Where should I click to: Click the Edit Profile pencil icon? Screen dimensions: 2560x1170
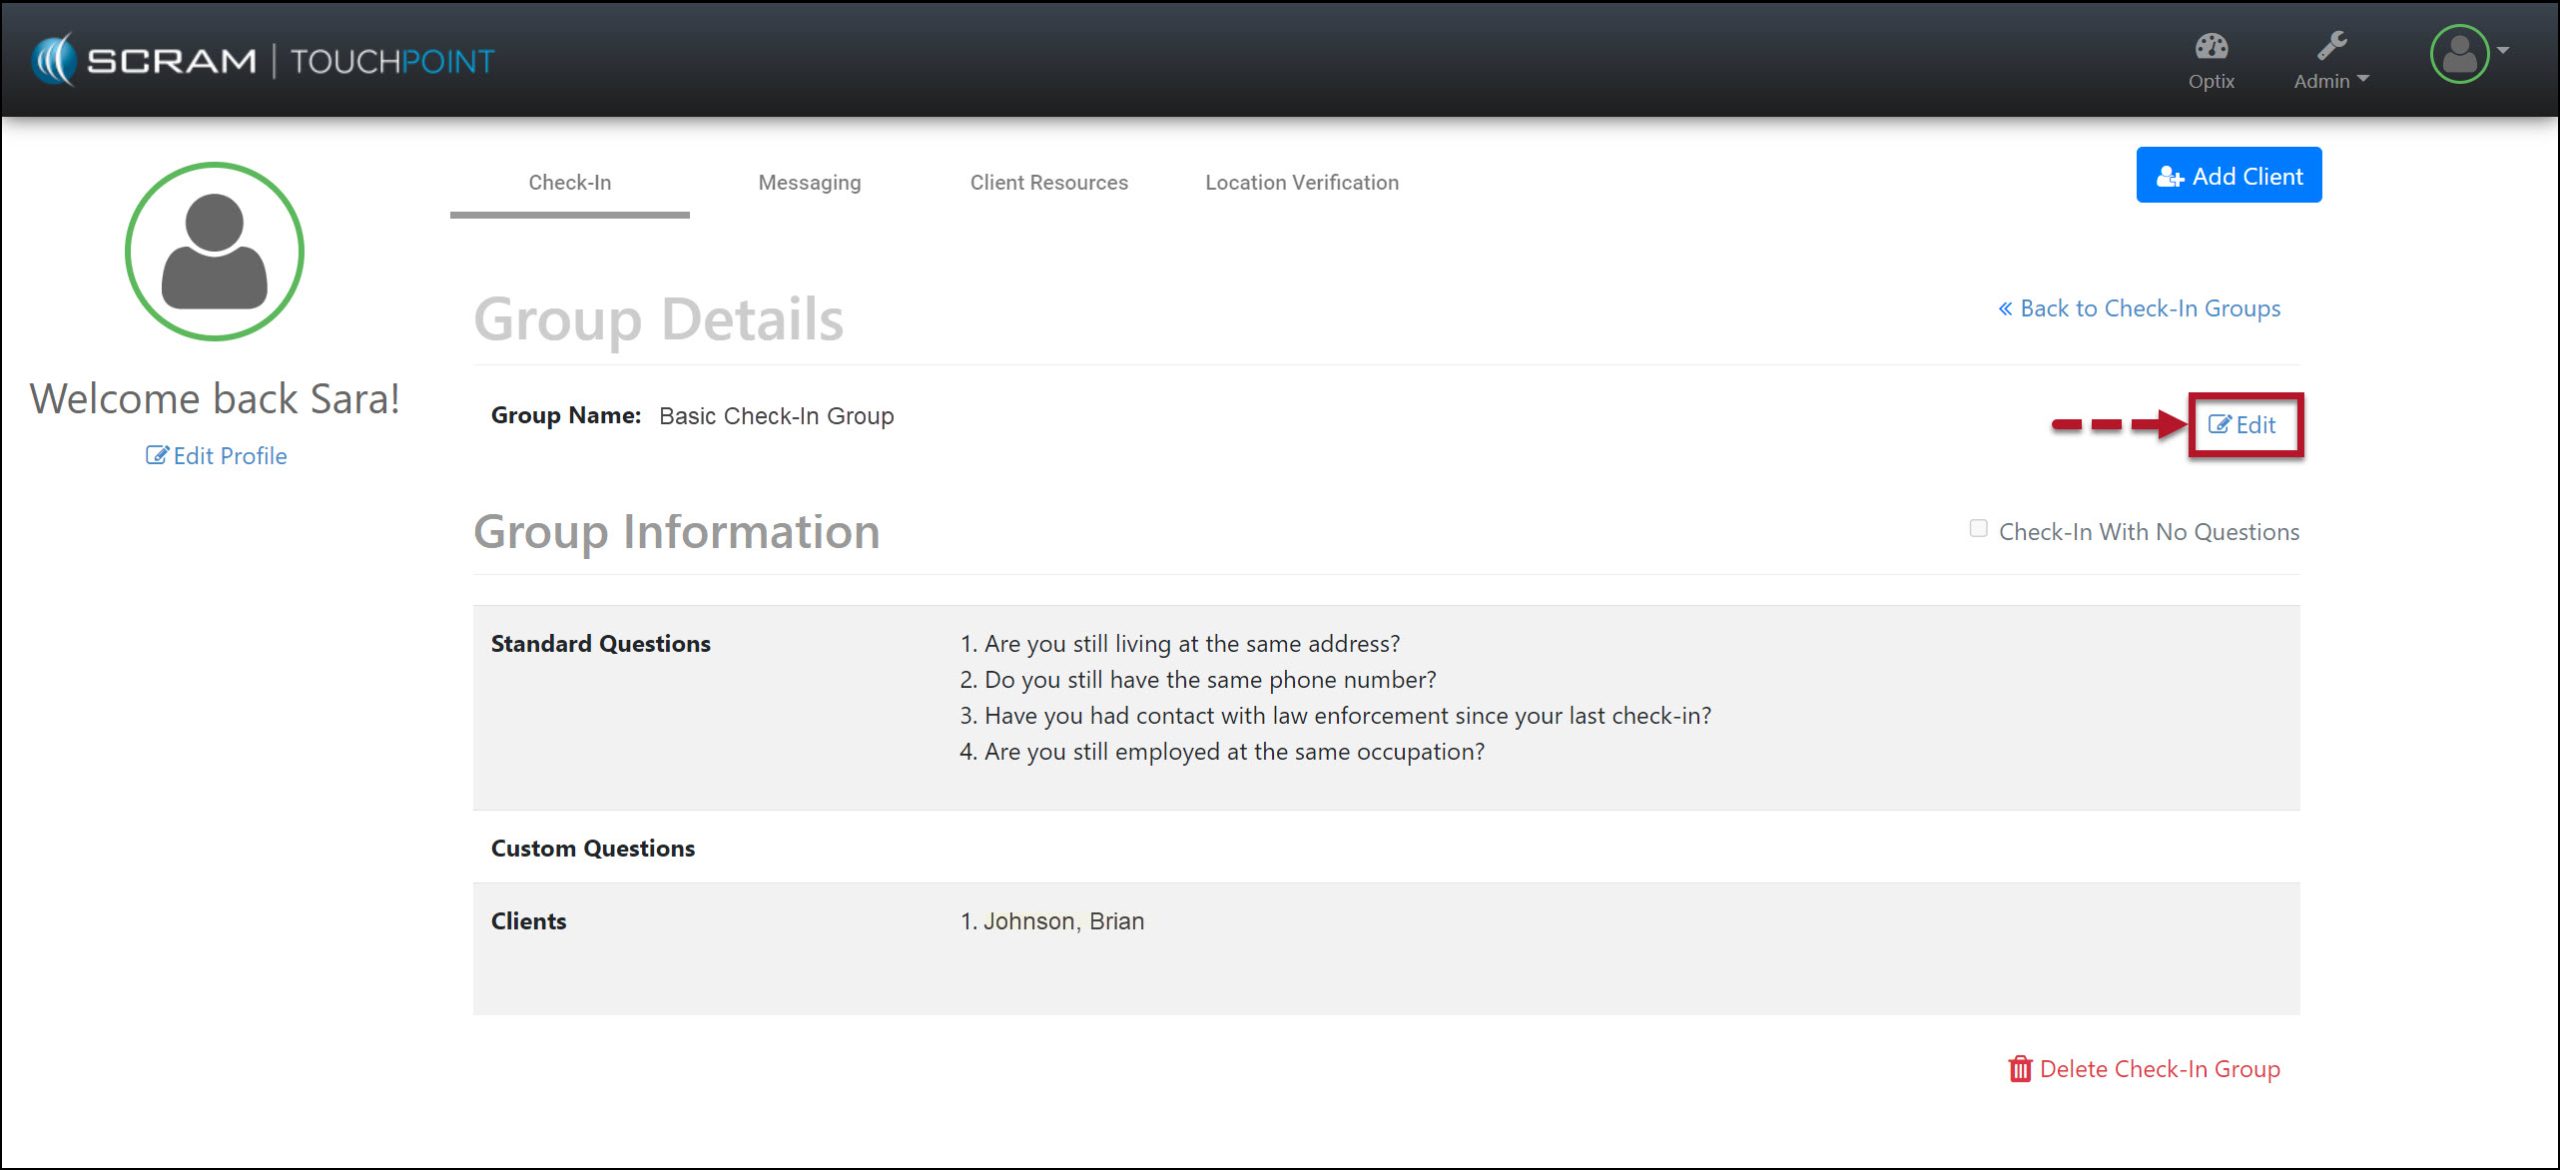tap(157, 456)
